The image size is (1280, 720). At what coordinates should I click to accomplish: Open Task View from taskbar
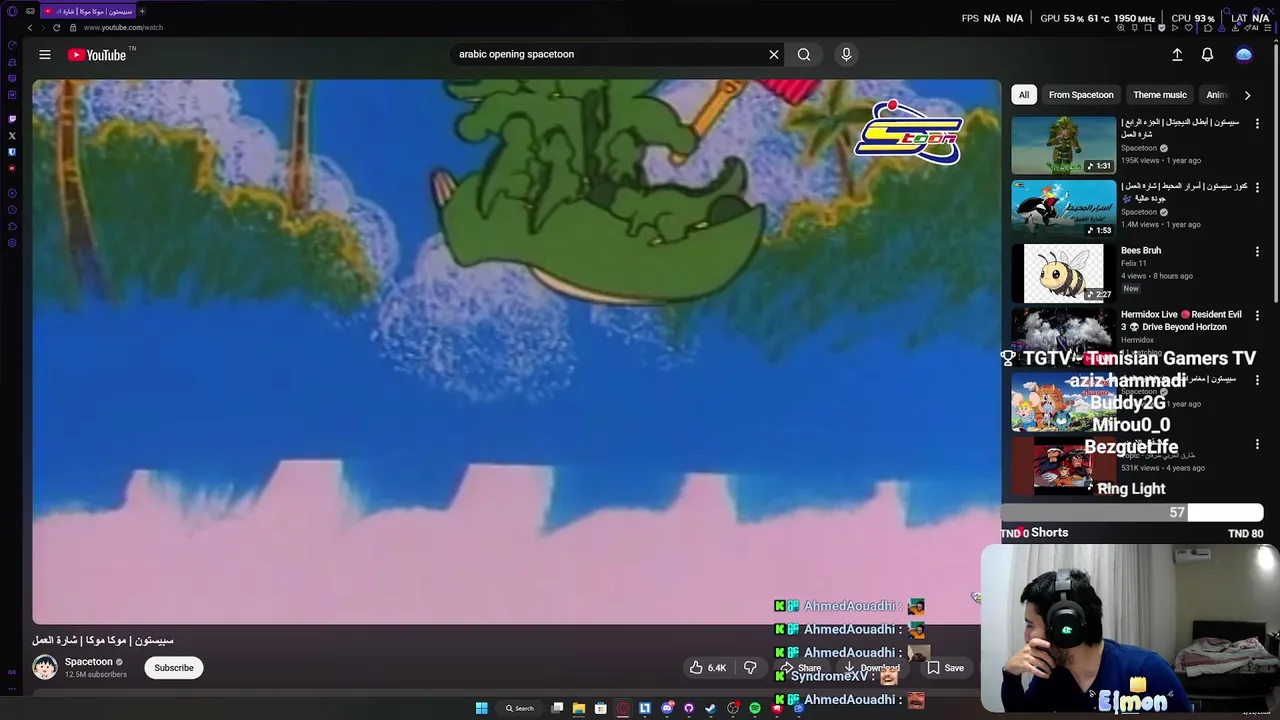[557, 708]
